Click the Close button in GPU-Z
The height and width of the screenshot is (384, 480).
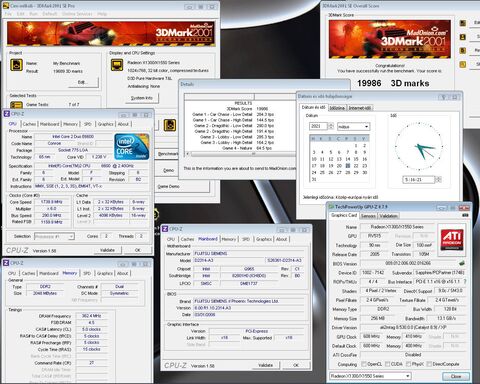pos(456,376)
